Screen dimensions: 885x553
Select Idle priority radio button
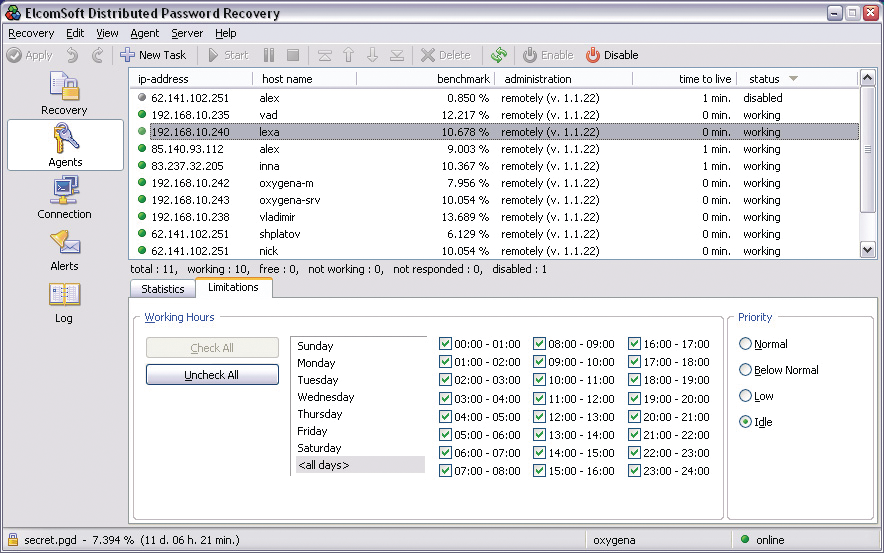point(745,422)
